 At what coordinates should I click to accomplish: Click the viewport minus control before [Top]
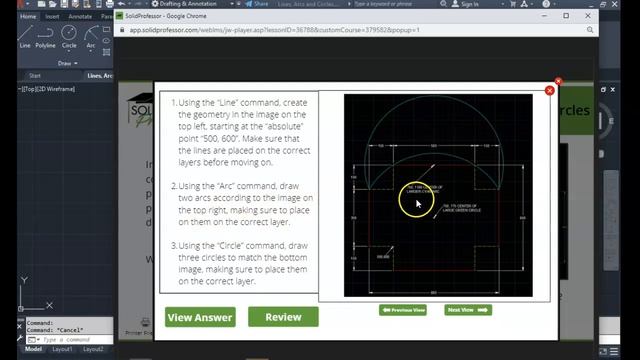tap(20, 89)
